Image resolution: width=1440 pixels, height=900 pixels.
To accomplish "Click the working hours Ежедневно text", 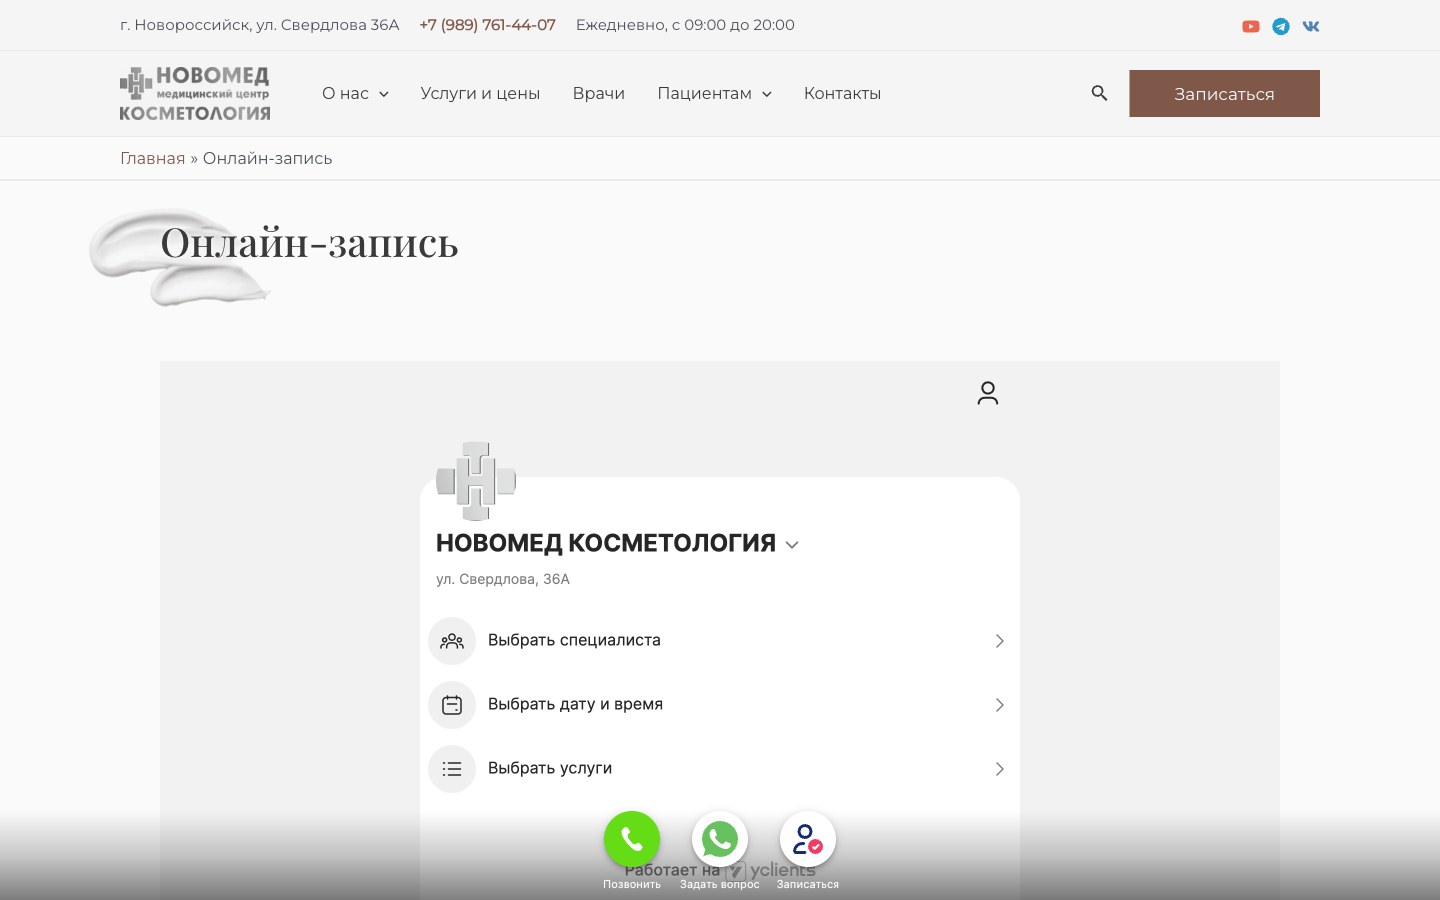I will [685, 25].
